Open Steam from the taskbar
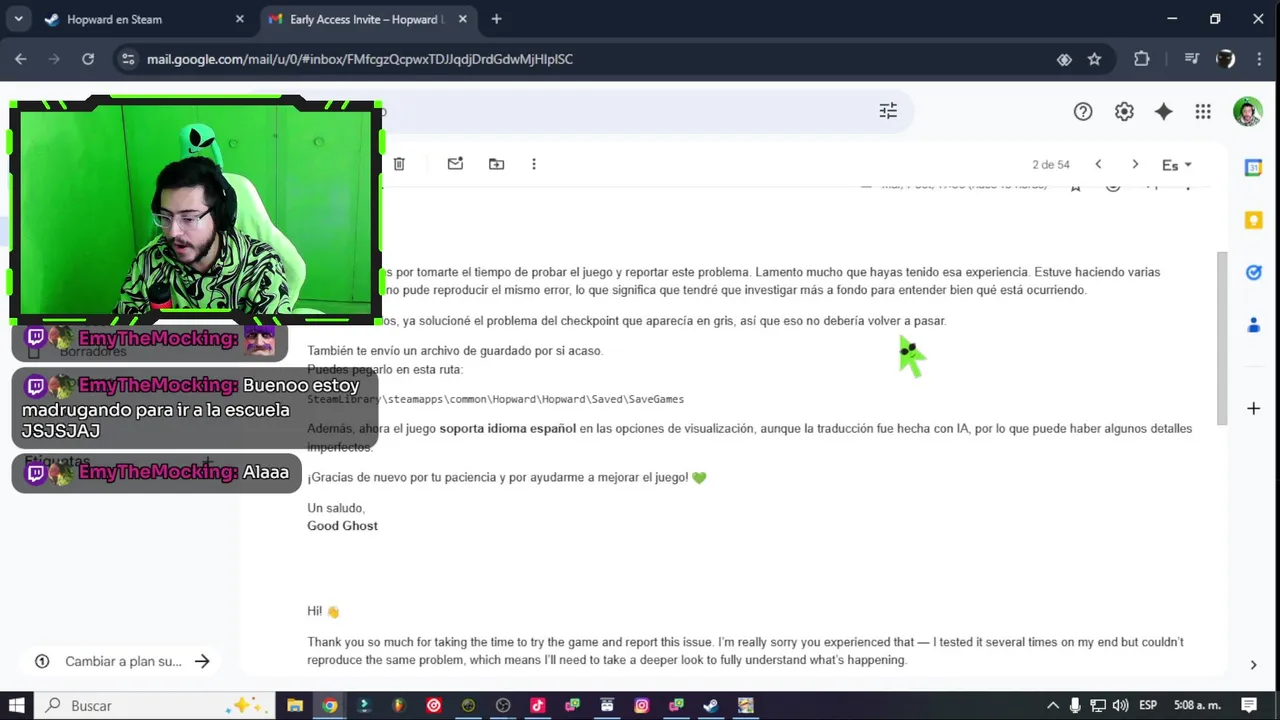The image size is (1280, 720). (710, 705)
